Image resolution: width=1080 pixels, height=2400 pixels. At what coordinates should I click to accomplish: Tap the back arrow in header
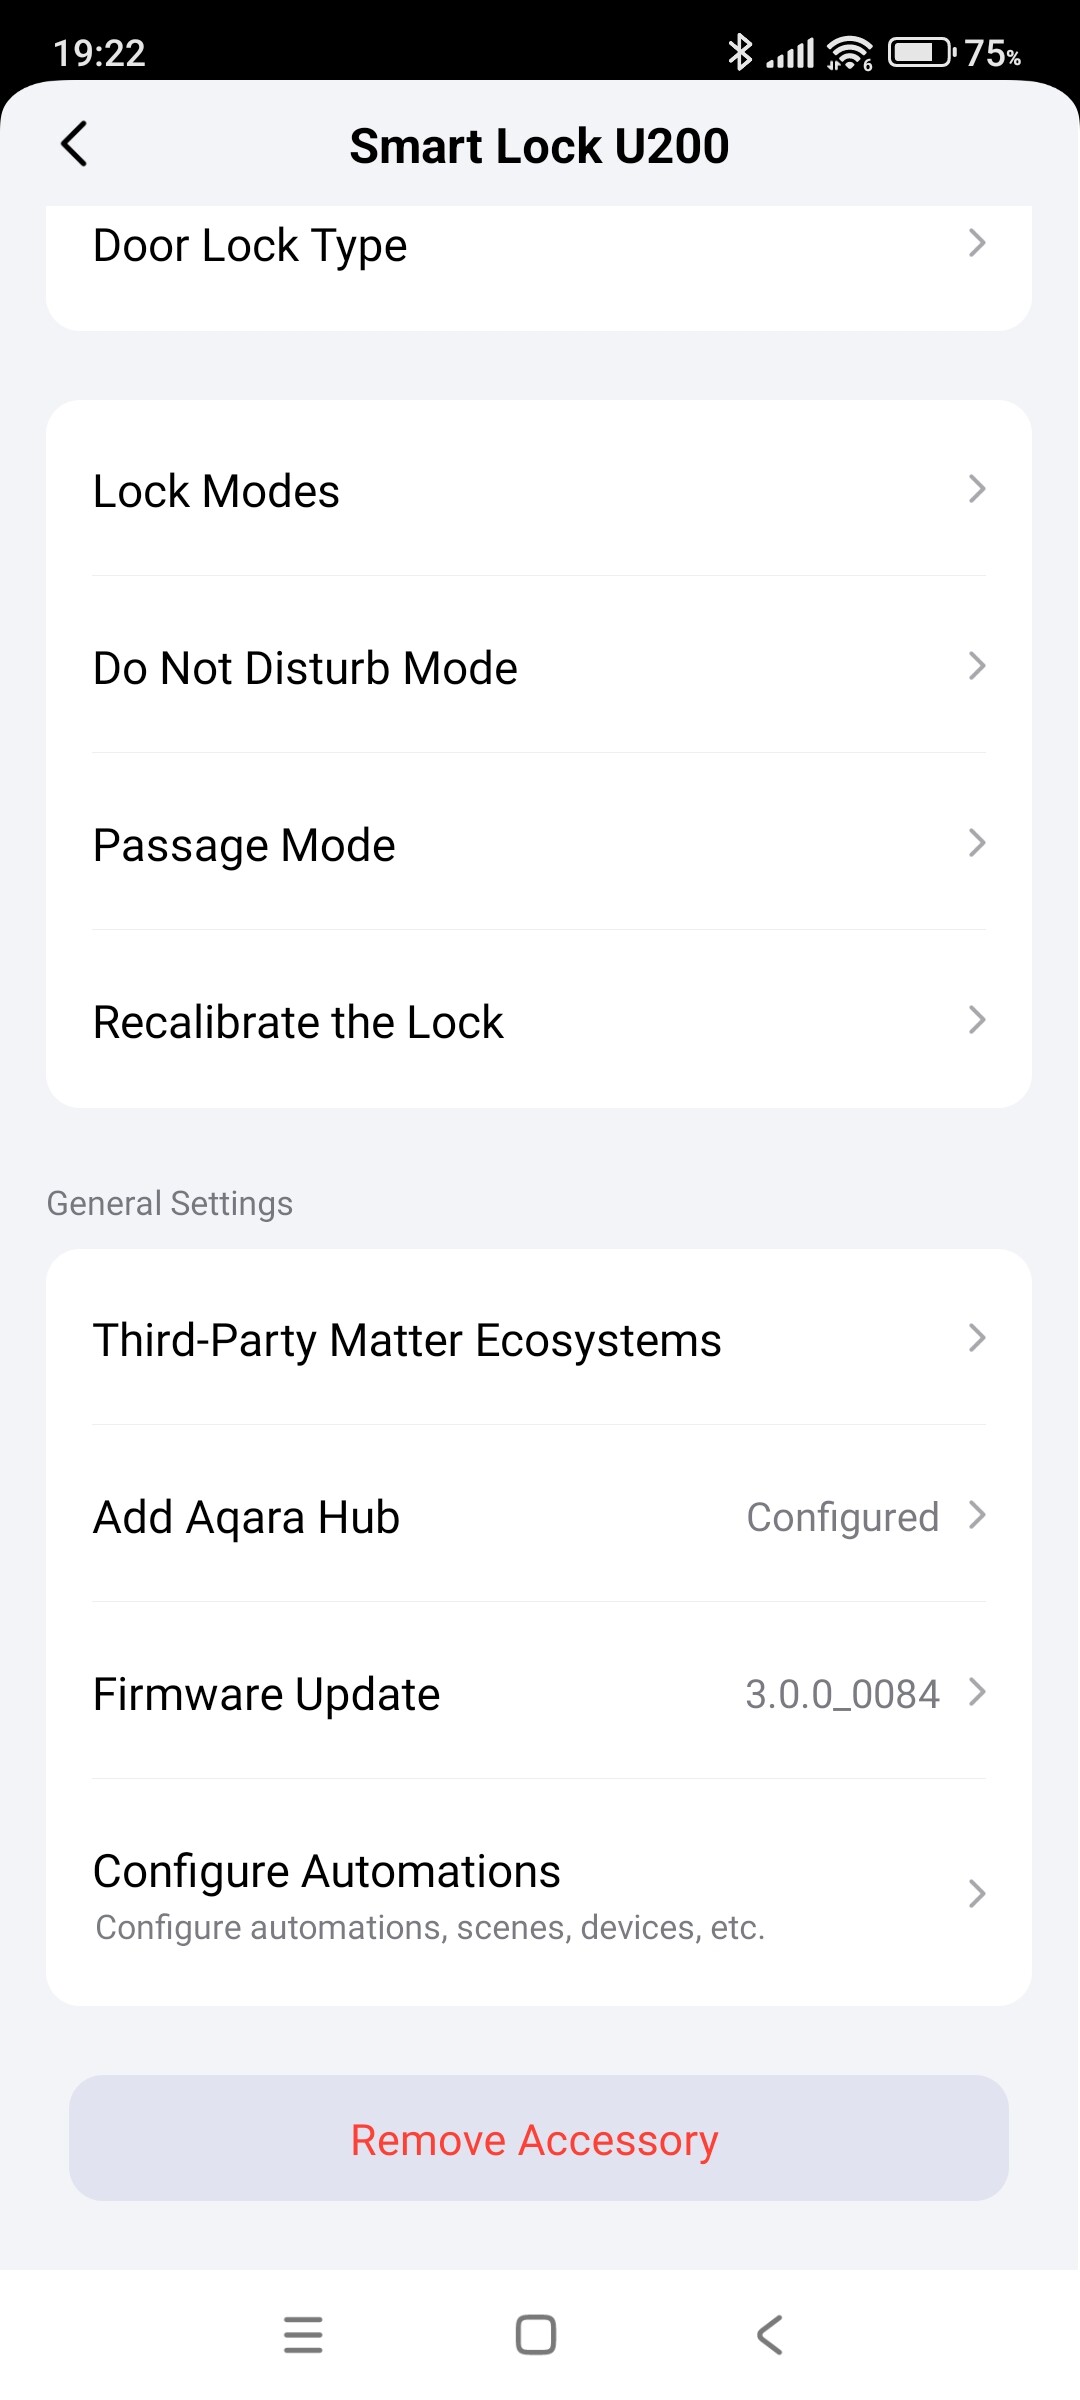pos(75,144)
